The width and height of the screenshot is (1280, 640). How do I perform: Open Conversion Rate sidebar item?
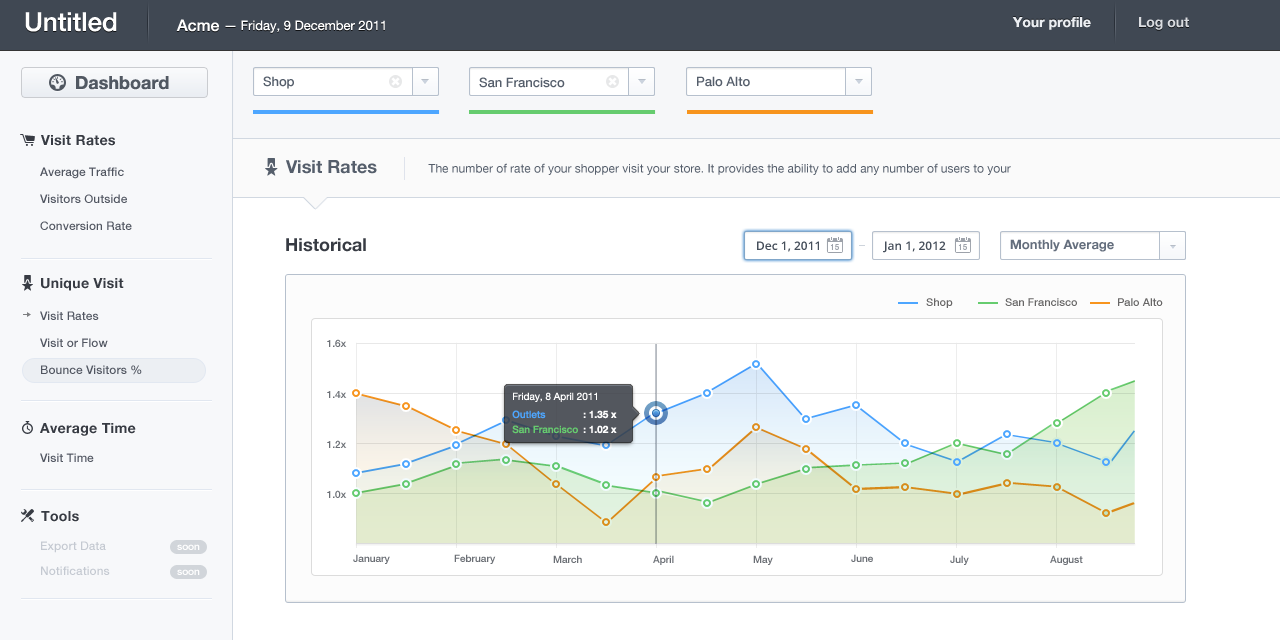tap(86, 226)
